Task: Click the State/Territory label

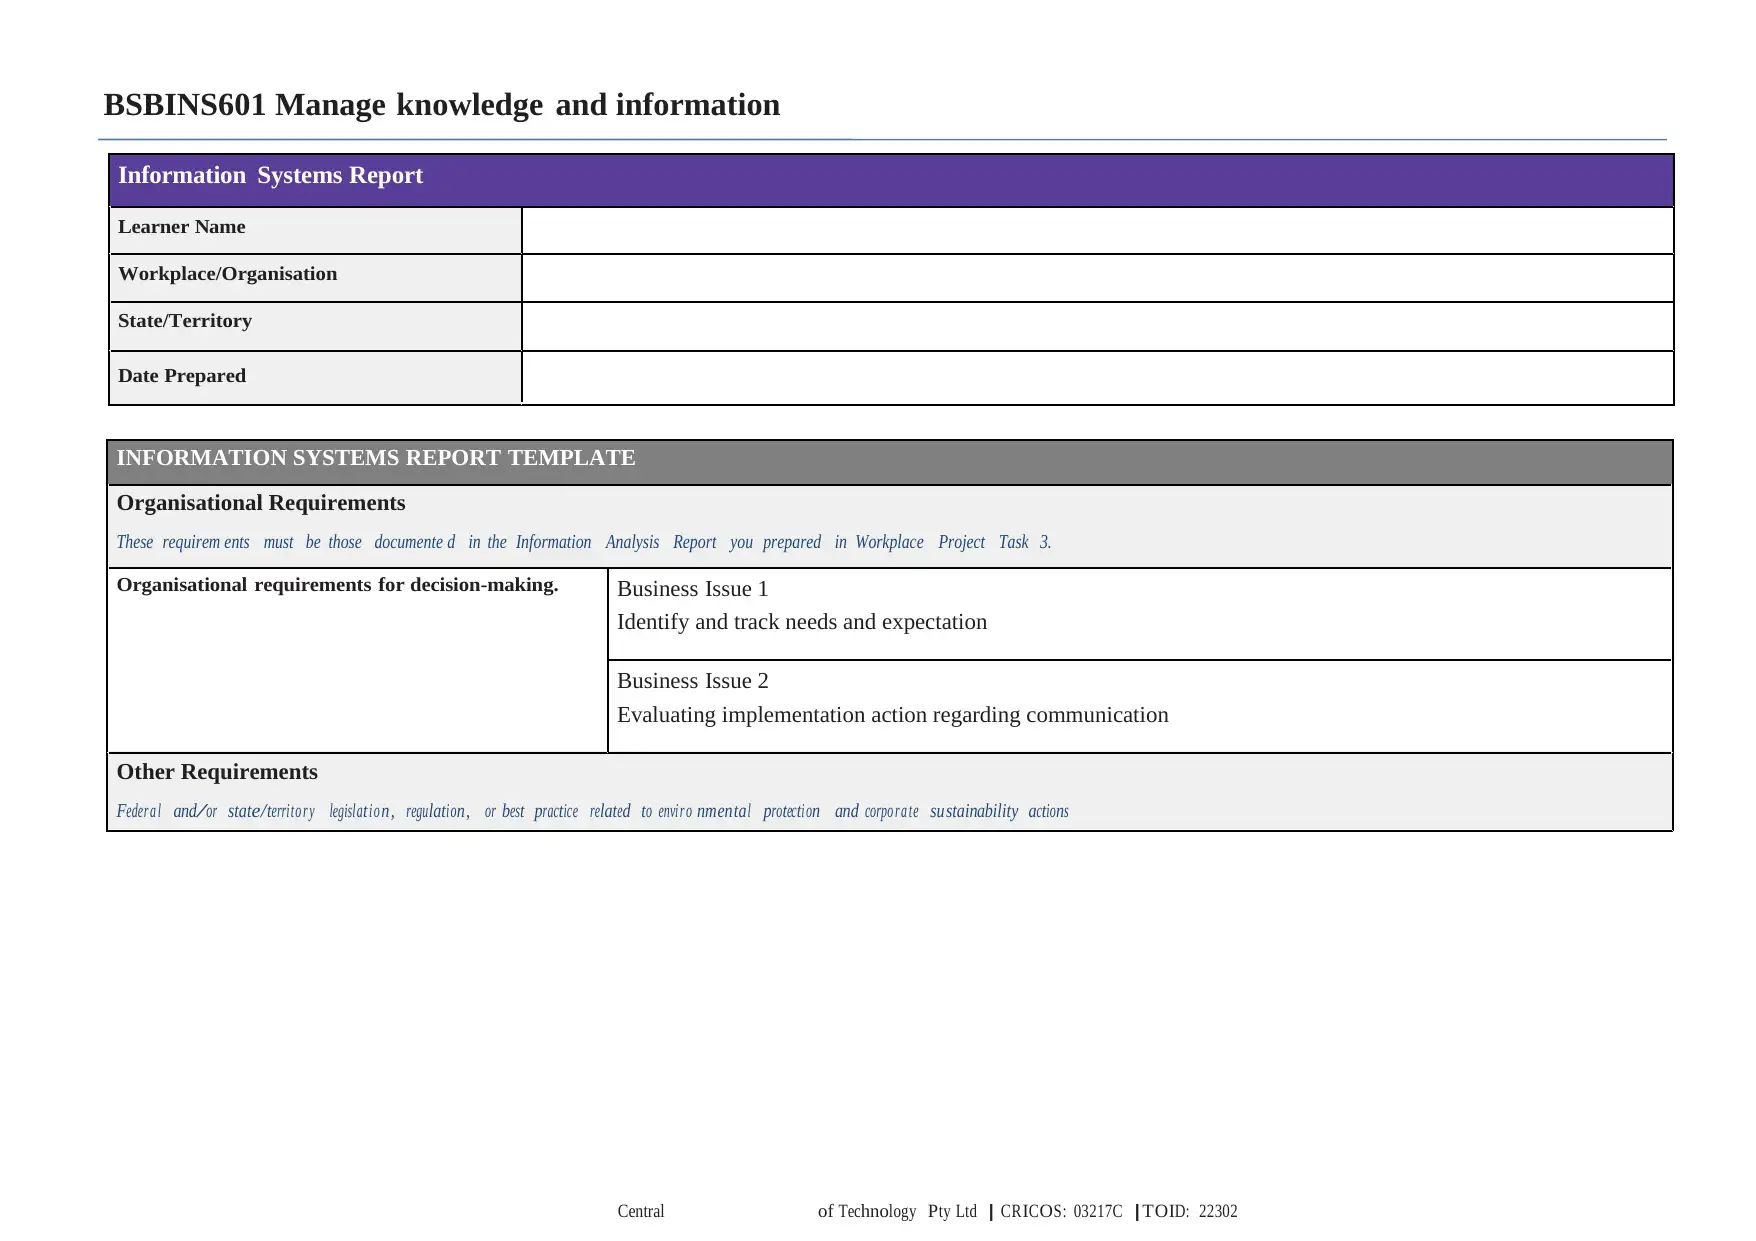Action: click(x=185, y=321)
